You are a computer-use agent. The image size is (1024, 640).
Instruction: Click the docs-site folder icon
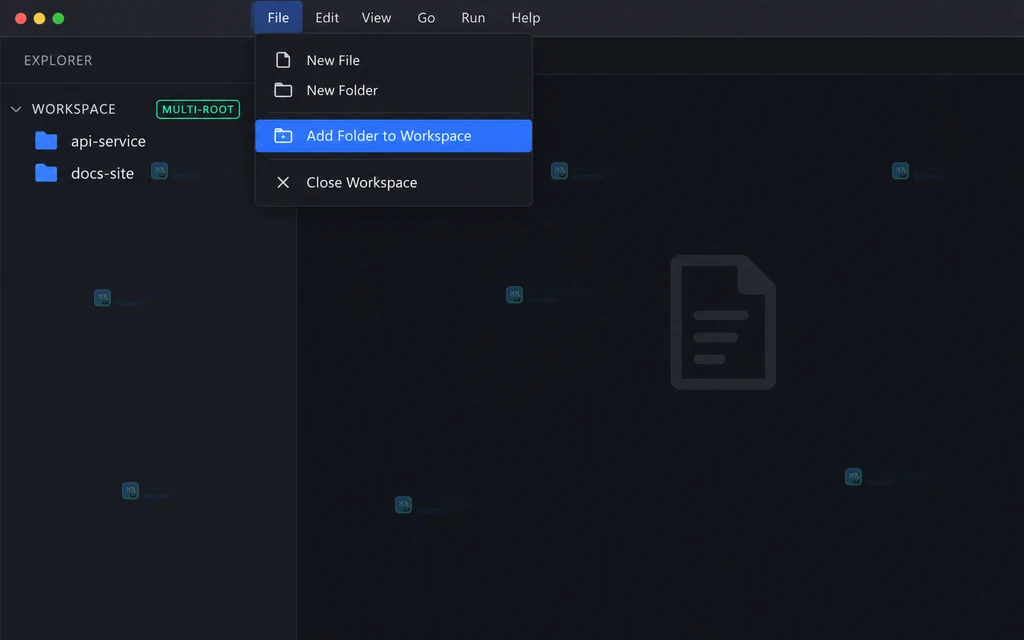[x=46, y=172]
